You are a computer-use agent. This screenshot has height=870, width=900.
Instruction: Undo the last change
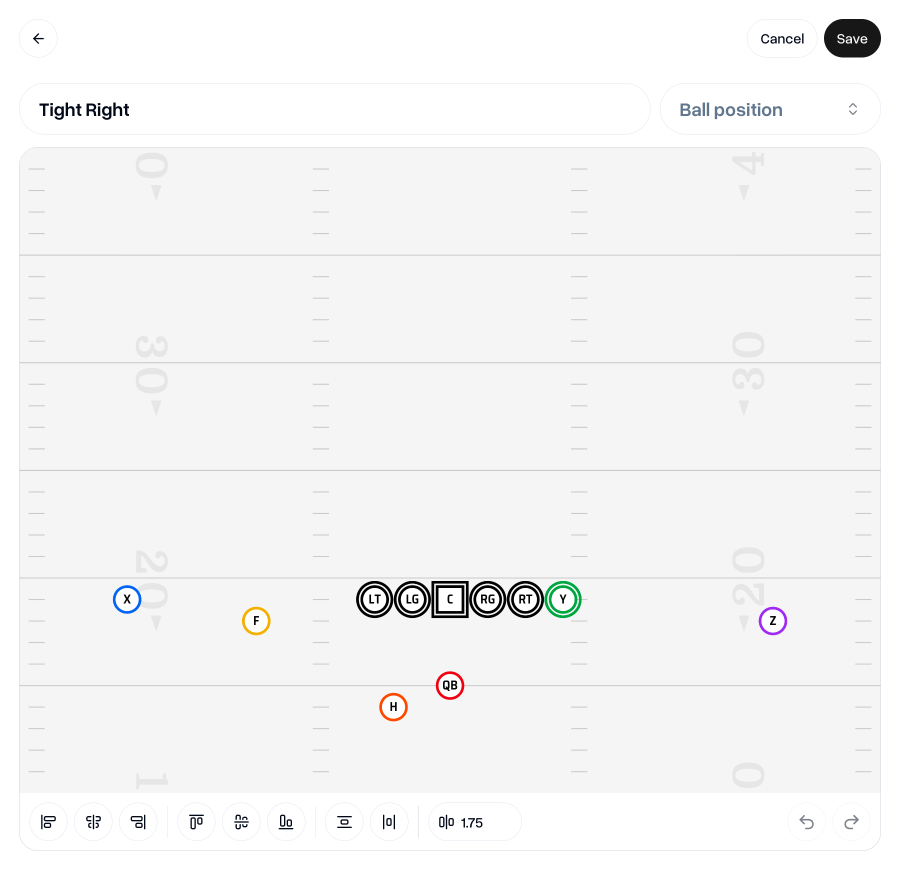[x=807, y=822]
